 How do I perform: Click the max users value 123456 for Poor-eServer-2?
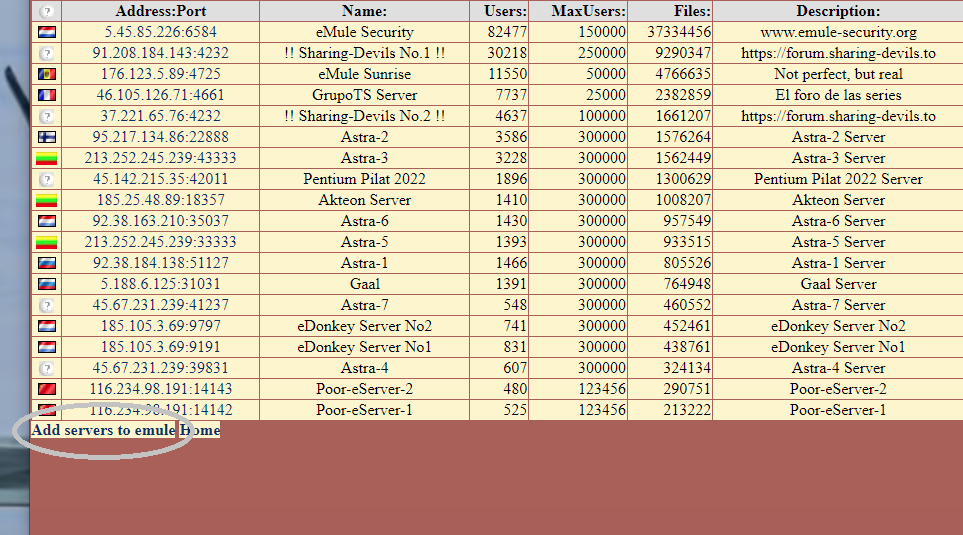602,389
